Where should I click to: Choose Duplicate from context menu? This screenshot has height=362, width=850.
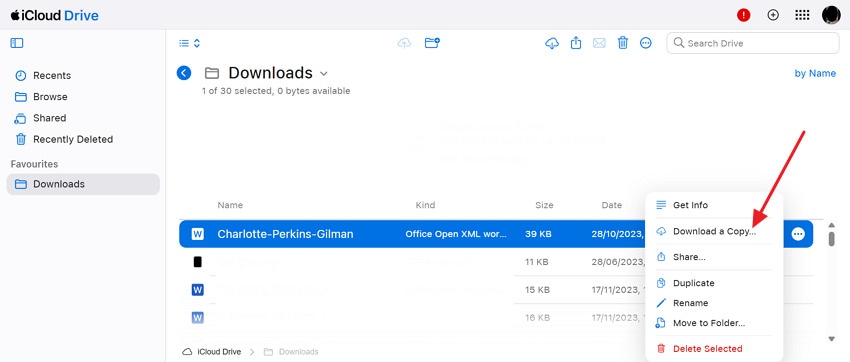714,283
